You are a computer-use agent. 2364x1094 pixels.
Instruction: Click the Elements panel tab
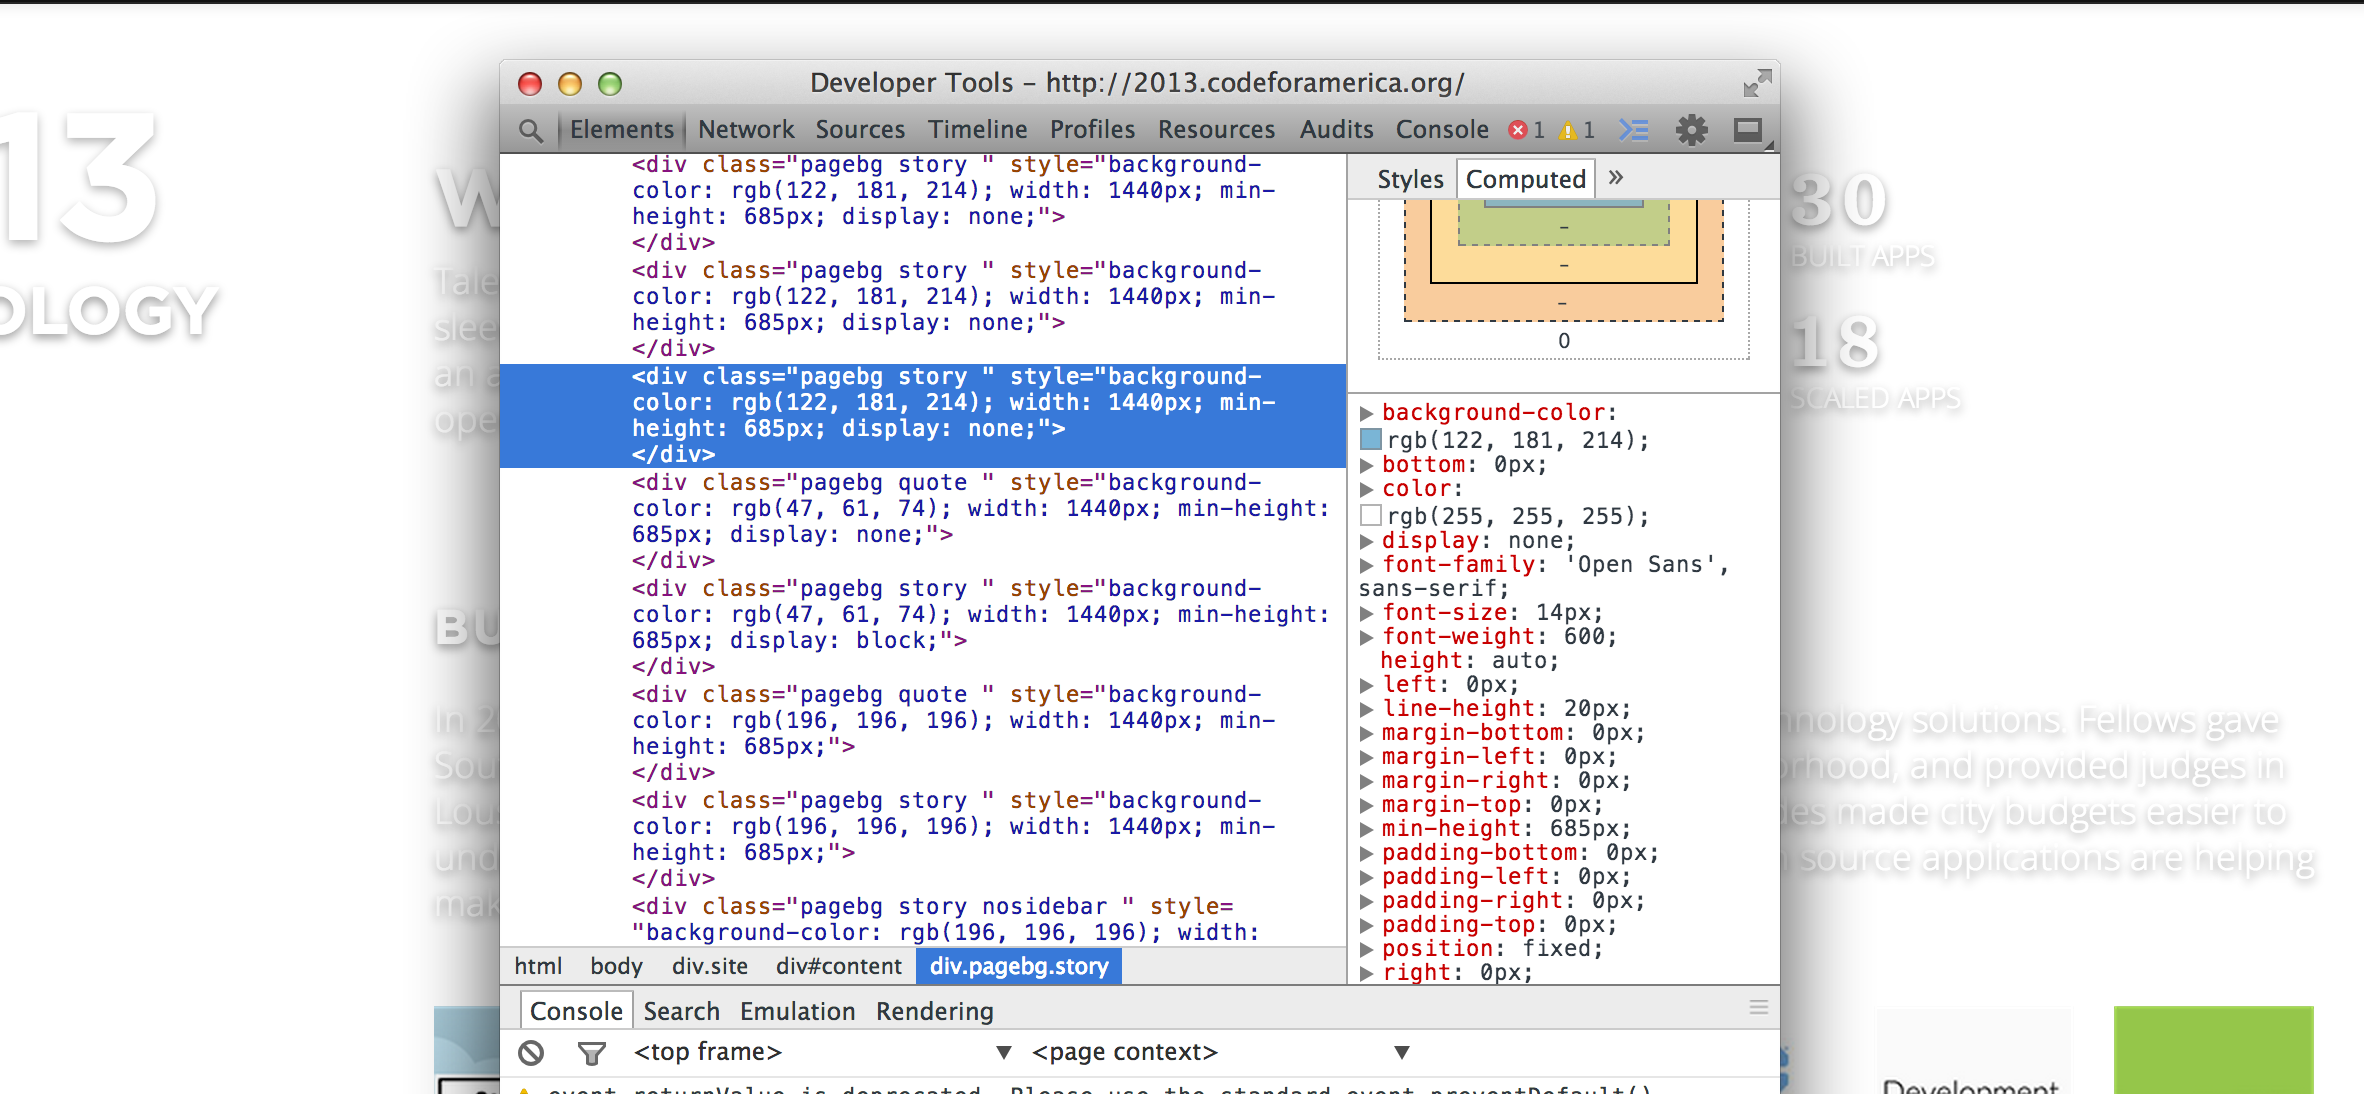pos(624,128)
